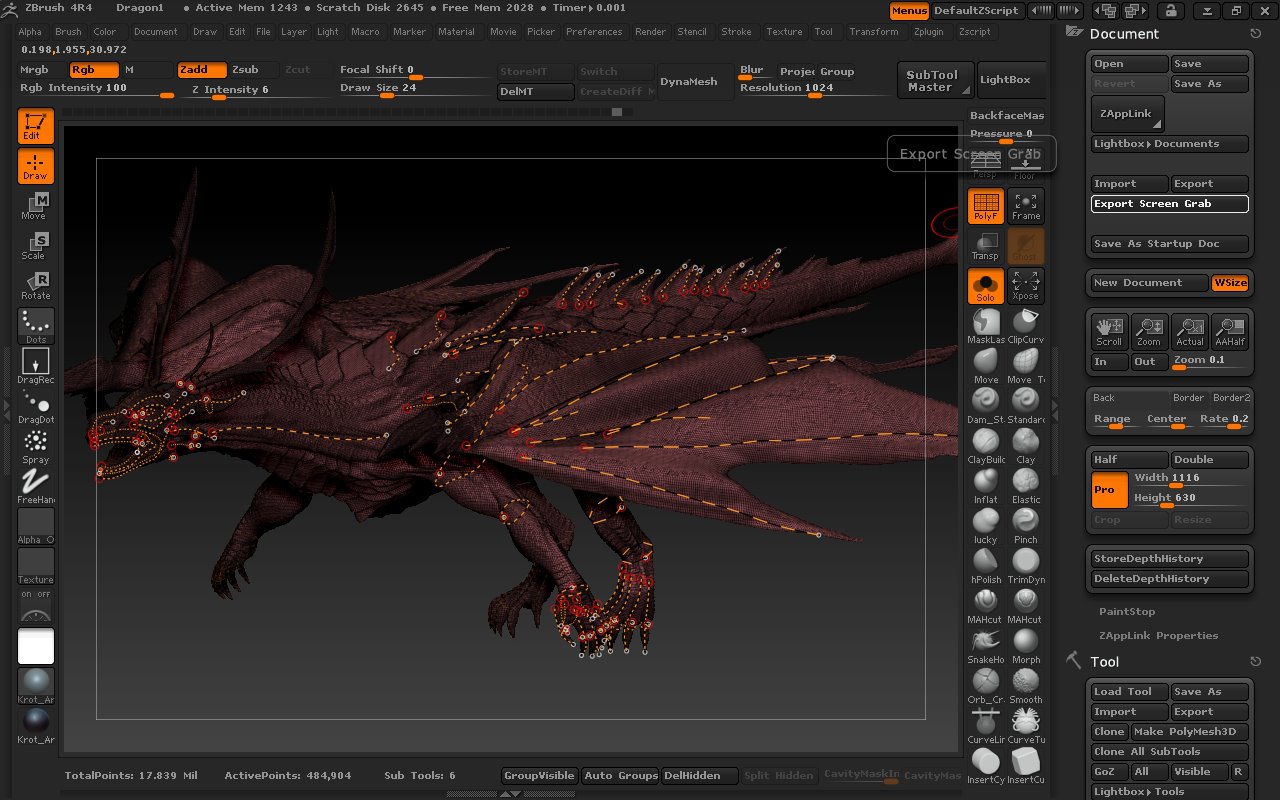Viewport: 1280px width, 800px height.
Task: Toggle the PolyF wireframe display
Action: 986,206
